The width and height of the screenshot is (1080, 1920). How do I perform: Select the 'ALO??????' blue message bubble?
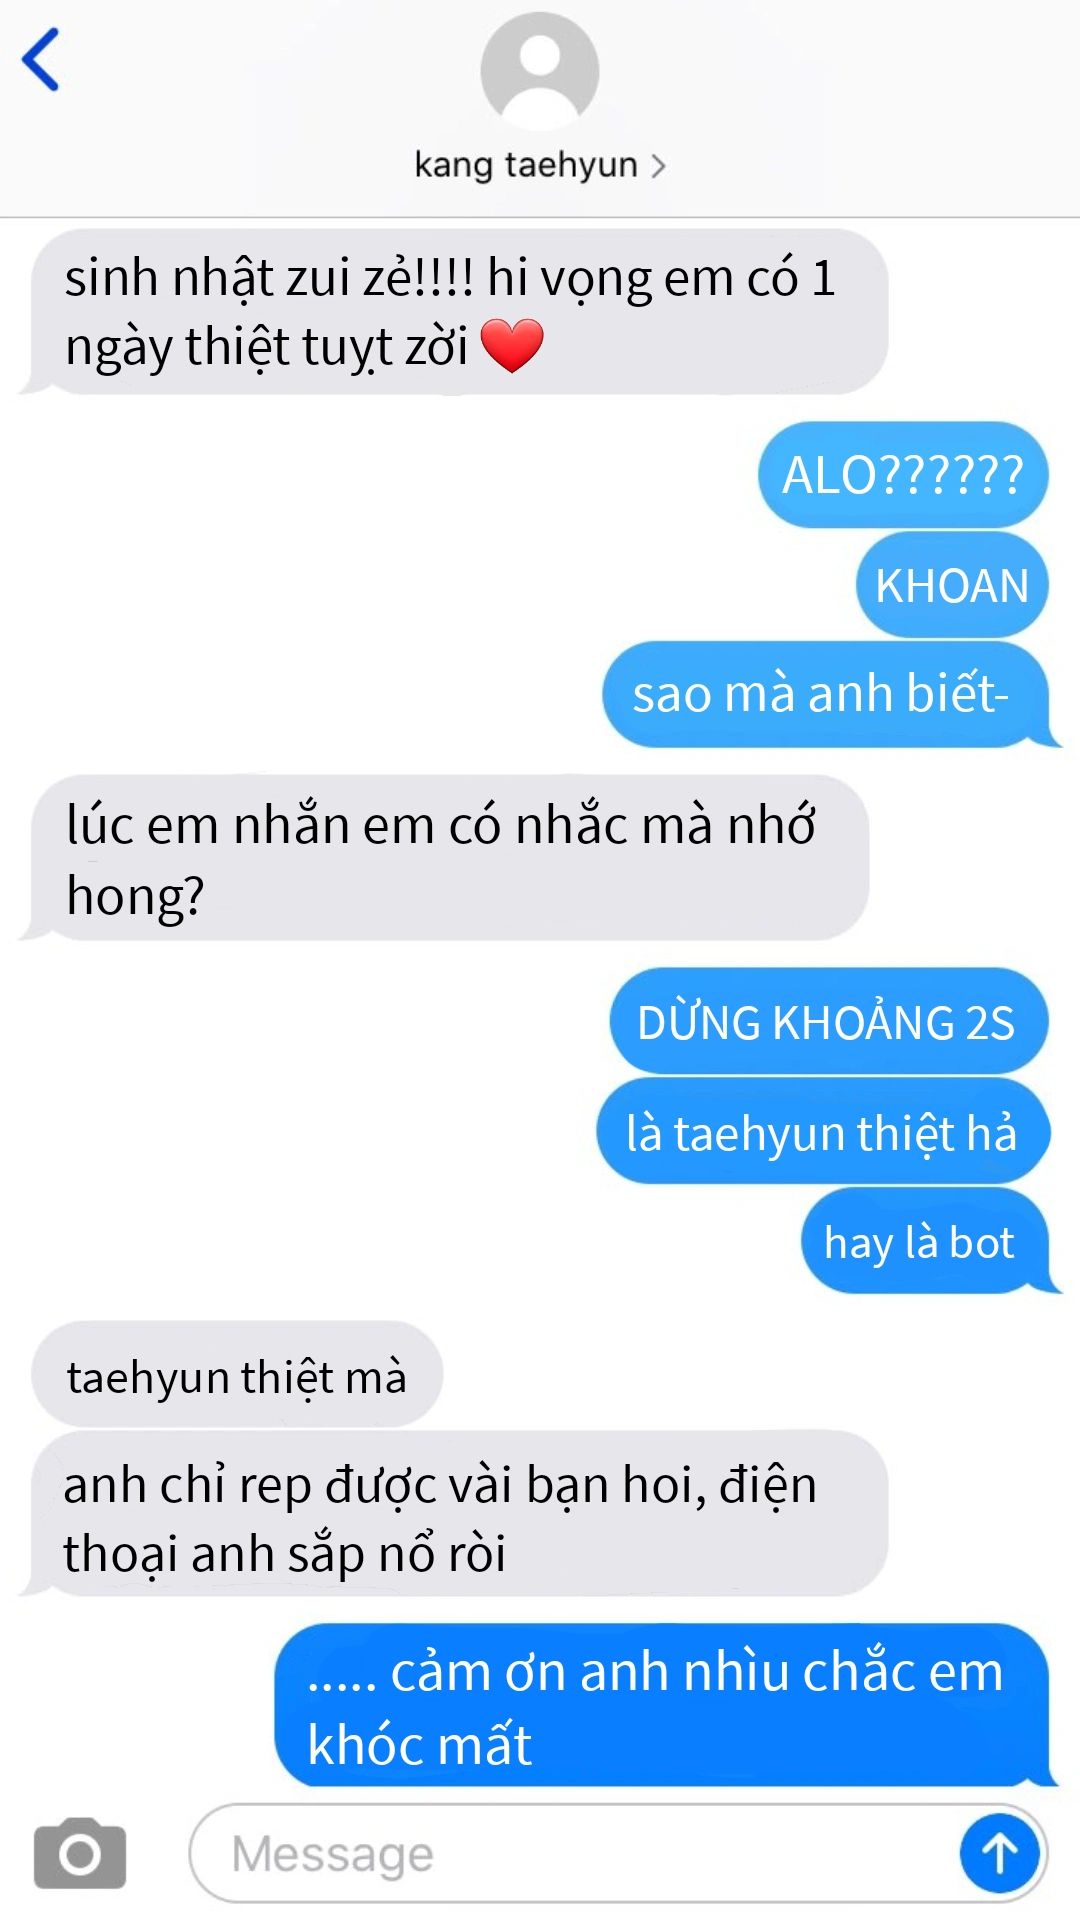point(903,475)
